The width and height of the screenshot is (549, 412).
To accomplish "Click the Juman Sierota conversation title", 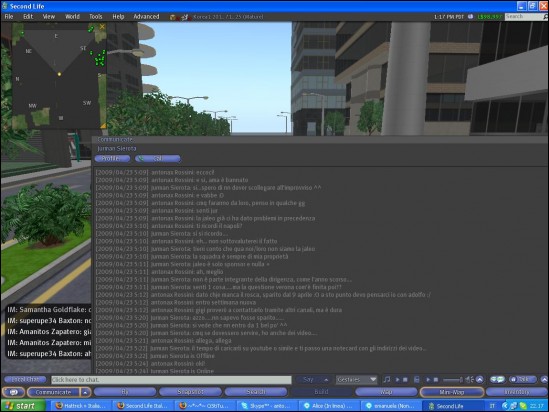I will 117,148.
